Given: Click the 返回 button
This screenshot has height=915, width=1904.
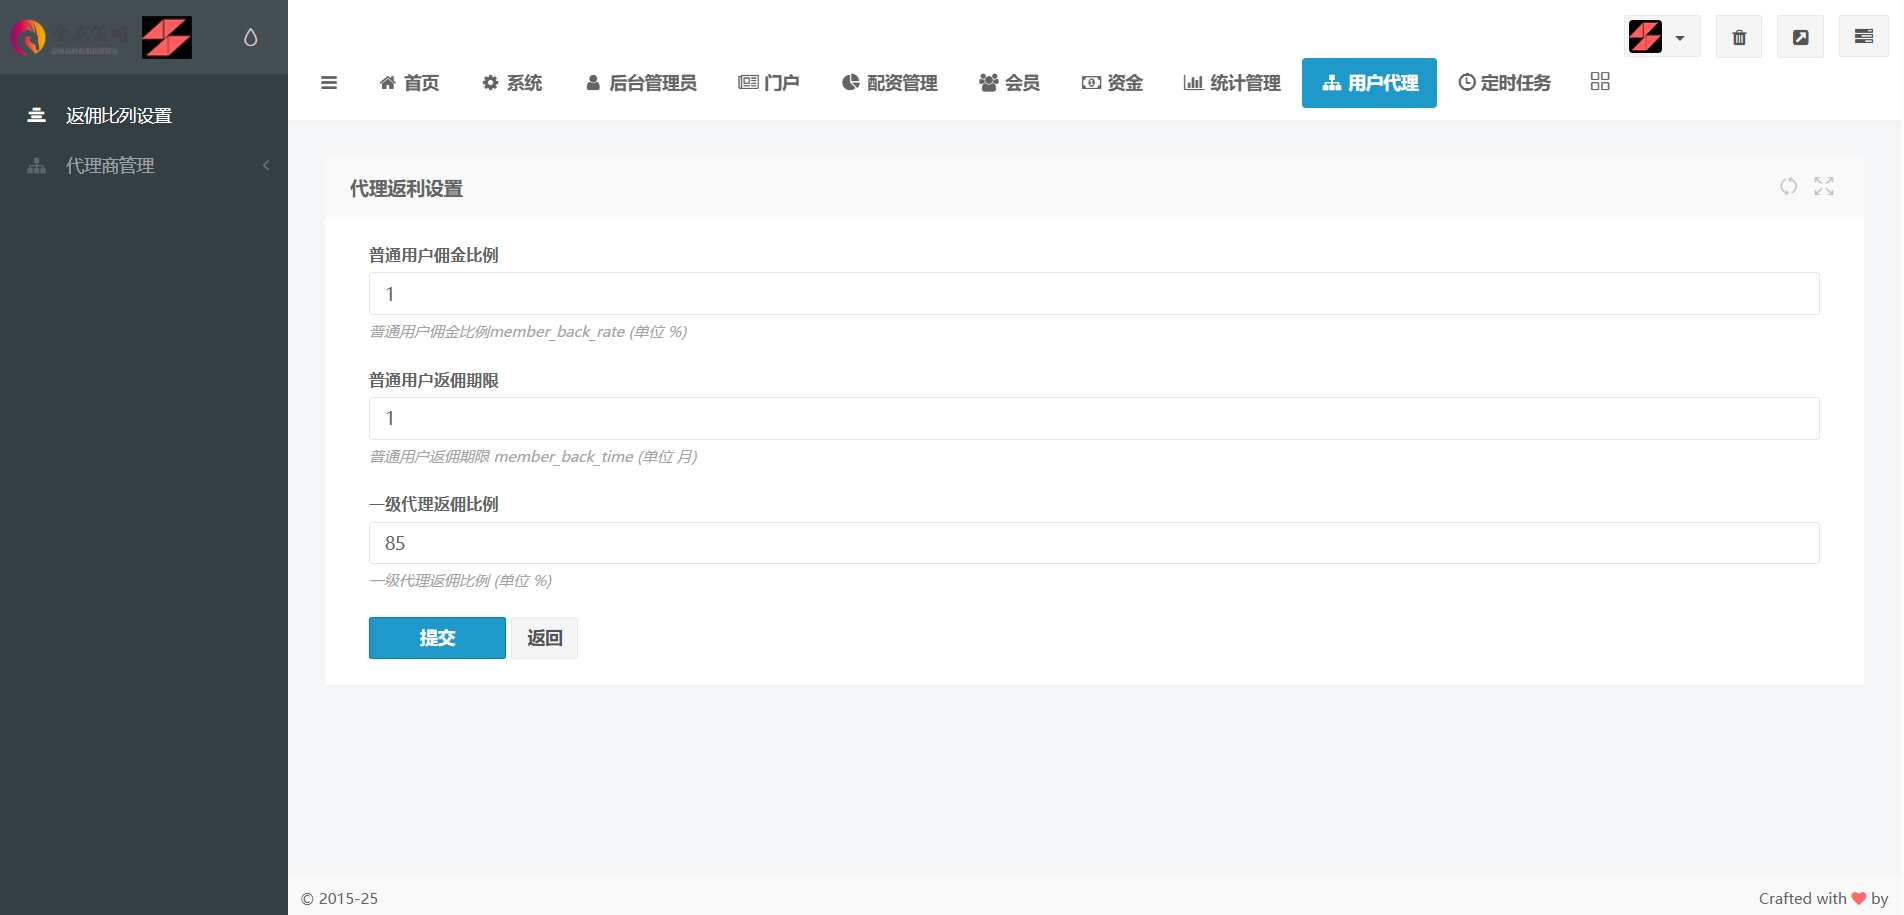Looking at the screenshot, I should pos(544,638).
